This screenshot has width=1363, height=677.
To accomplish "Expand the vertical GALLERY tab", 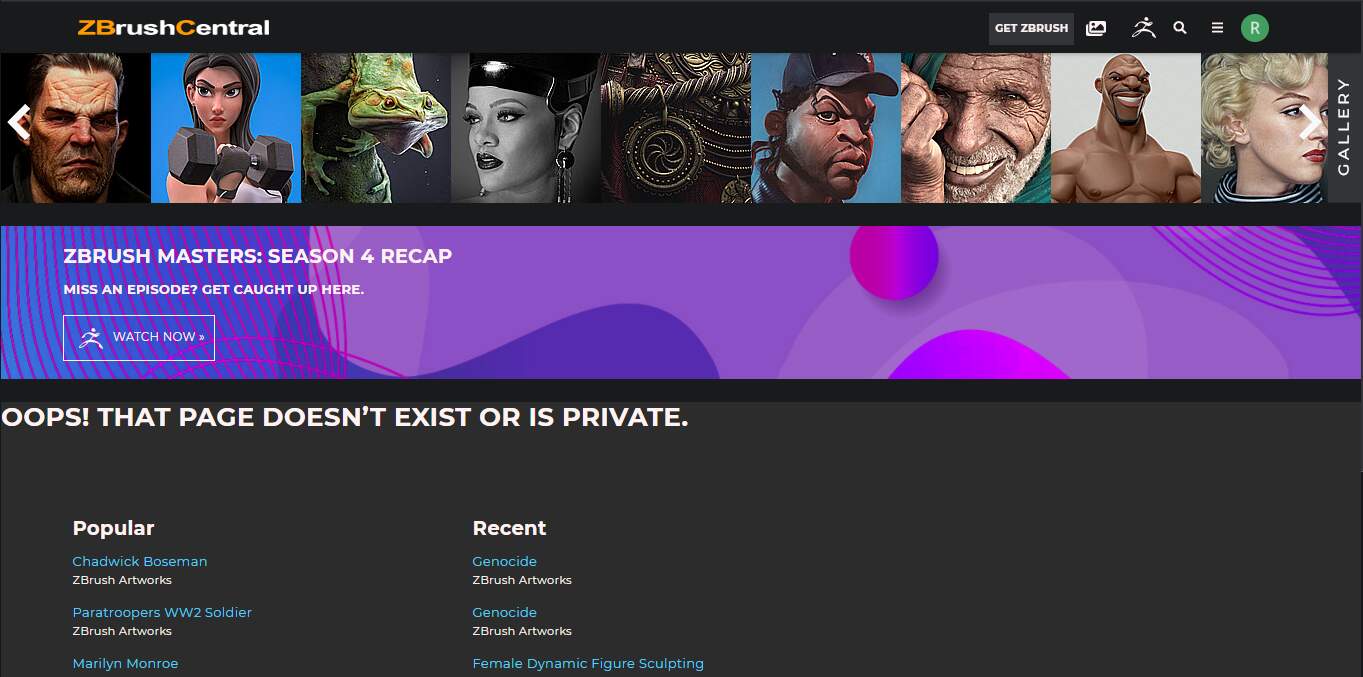I will coord(1344,127).
